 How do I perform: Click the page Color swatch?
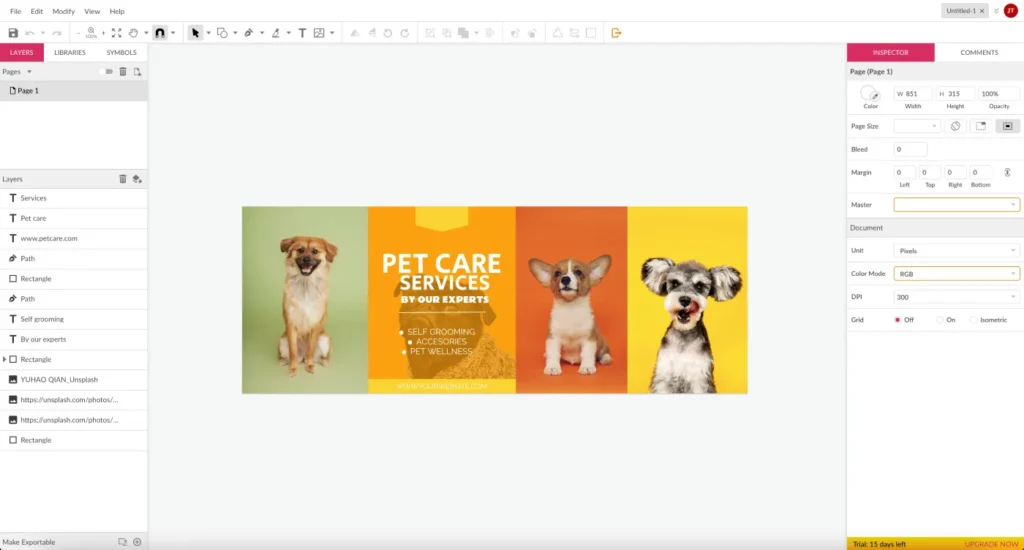tap(869, 93)
